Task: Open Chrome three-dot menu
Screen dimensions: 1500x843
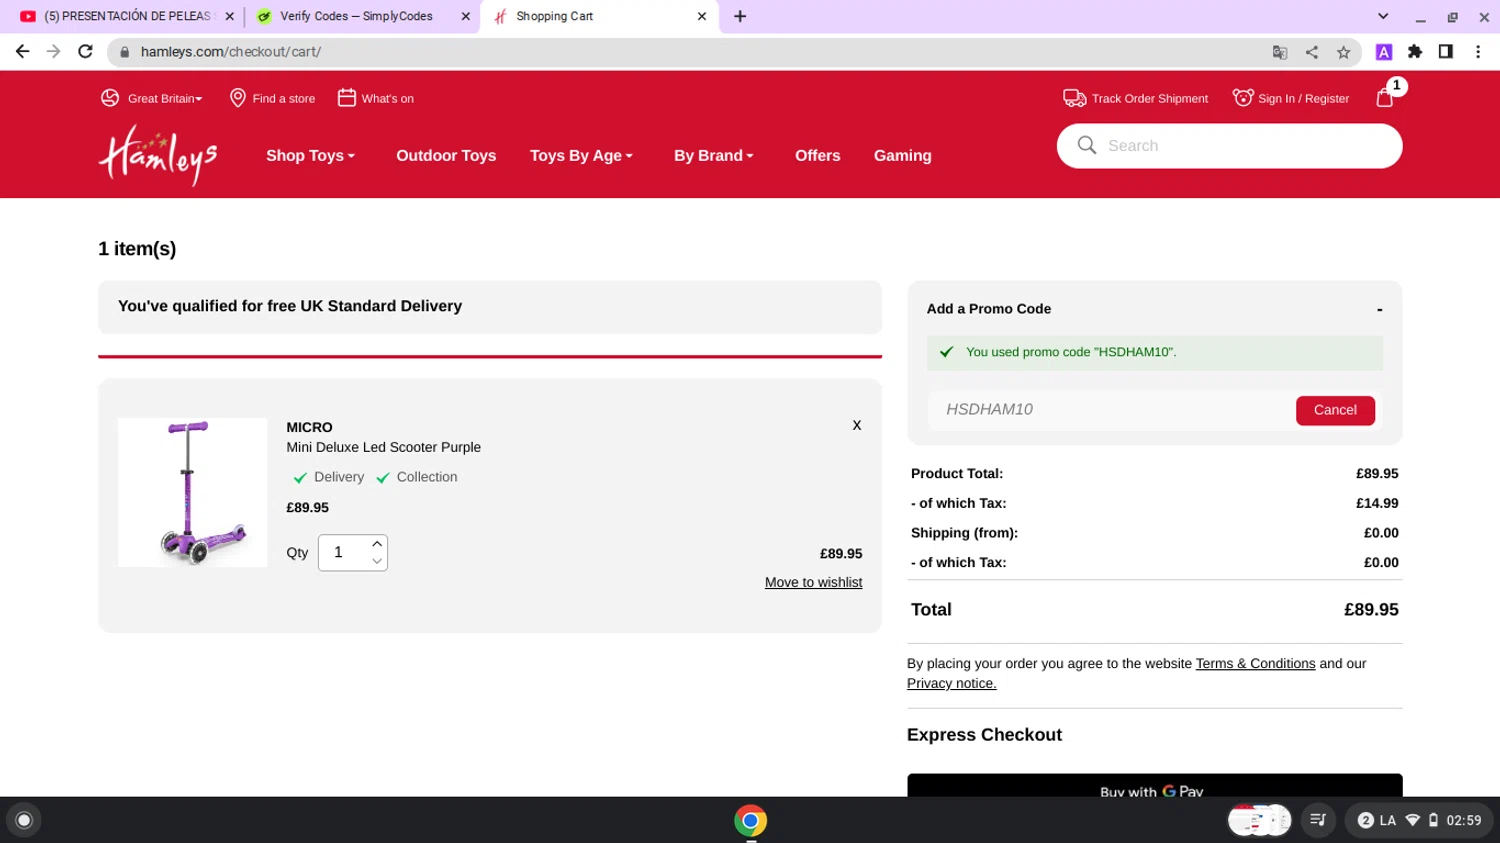Action: (x=1478, y=52)
